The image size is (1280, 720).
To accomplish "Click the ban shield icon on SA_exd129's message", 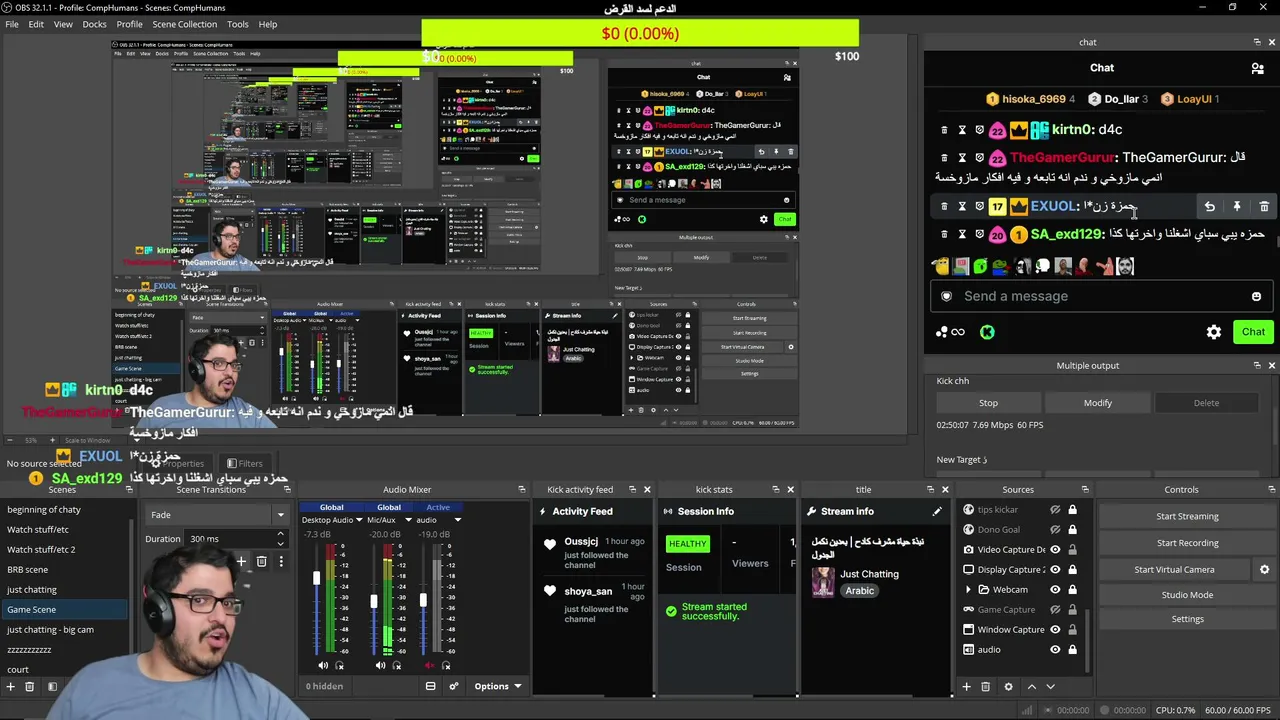I will point(980,234).
